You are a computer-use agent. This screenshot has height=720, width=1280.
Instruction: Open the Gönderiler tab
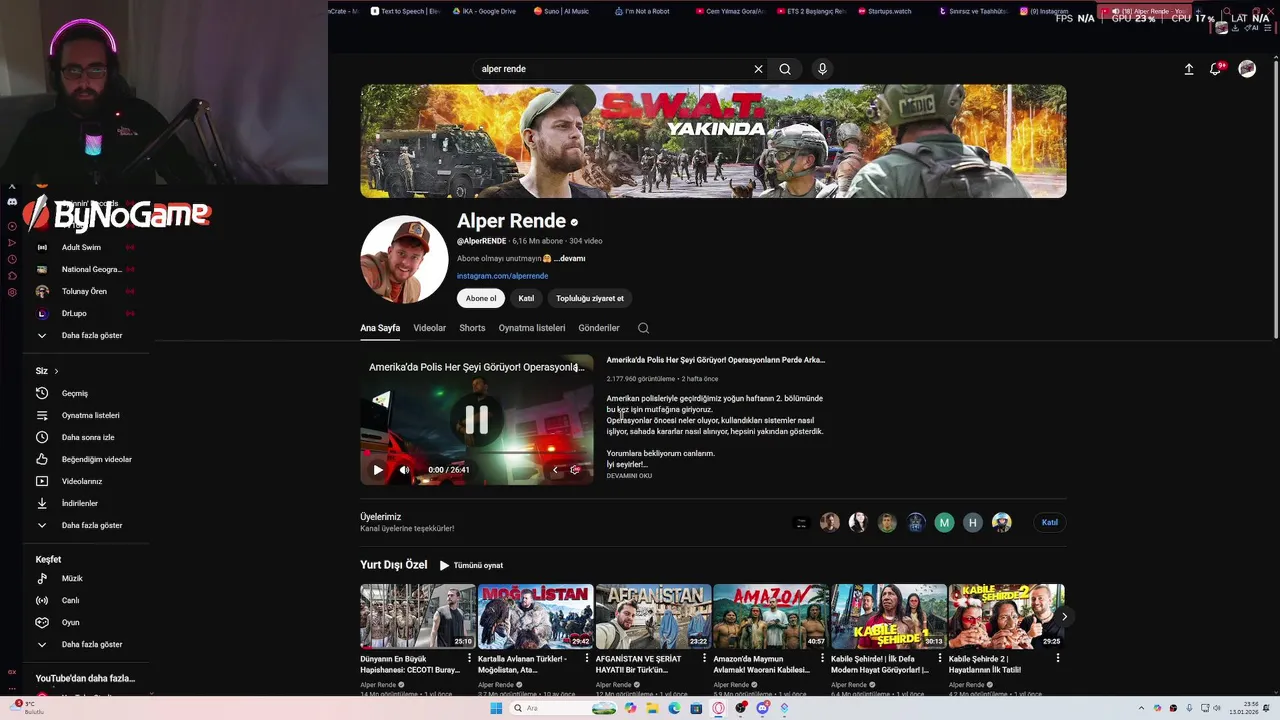point(599,328)
